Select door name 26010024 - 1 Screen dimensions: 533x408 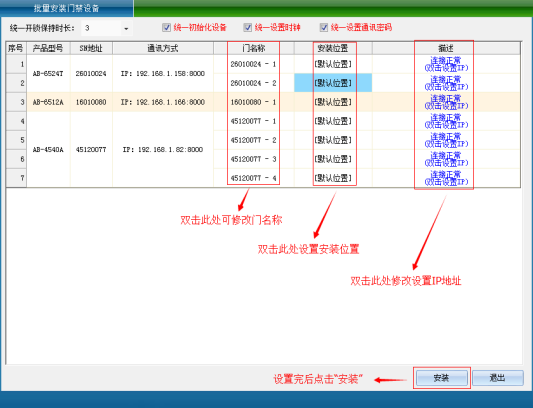(x=254, y=64)
